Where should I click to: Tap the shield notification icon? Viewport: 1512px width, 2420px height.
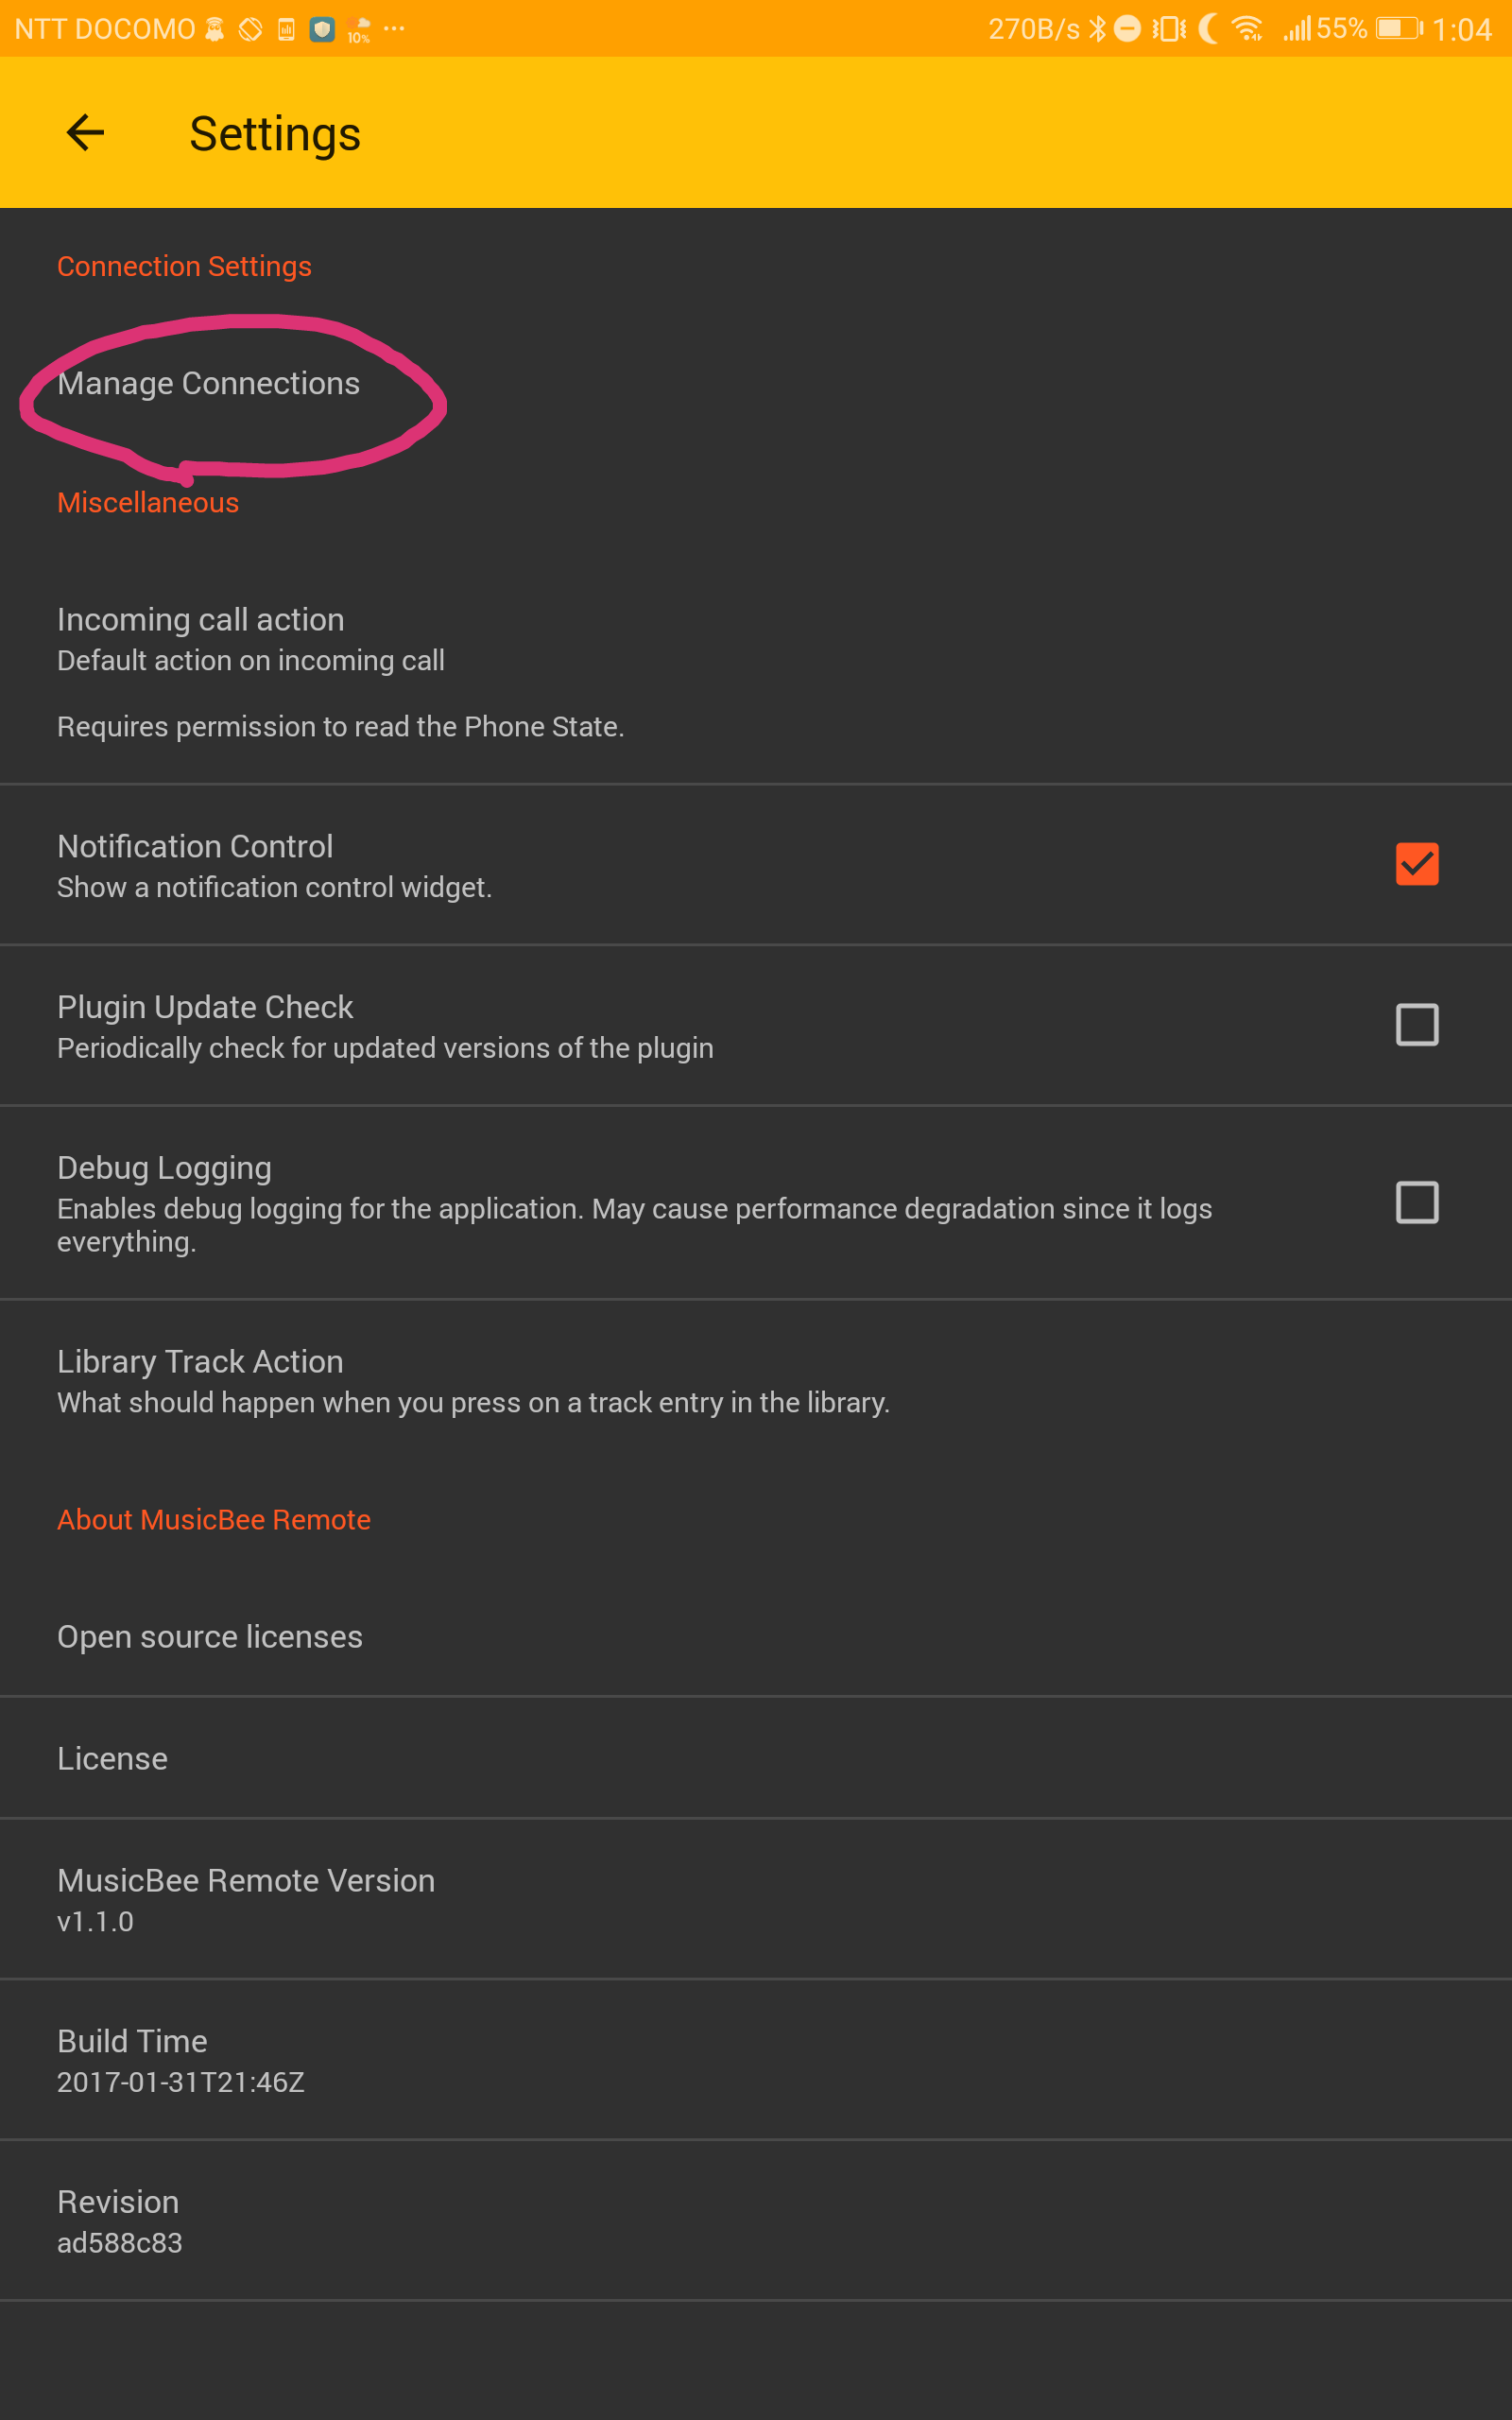point(321,29)
